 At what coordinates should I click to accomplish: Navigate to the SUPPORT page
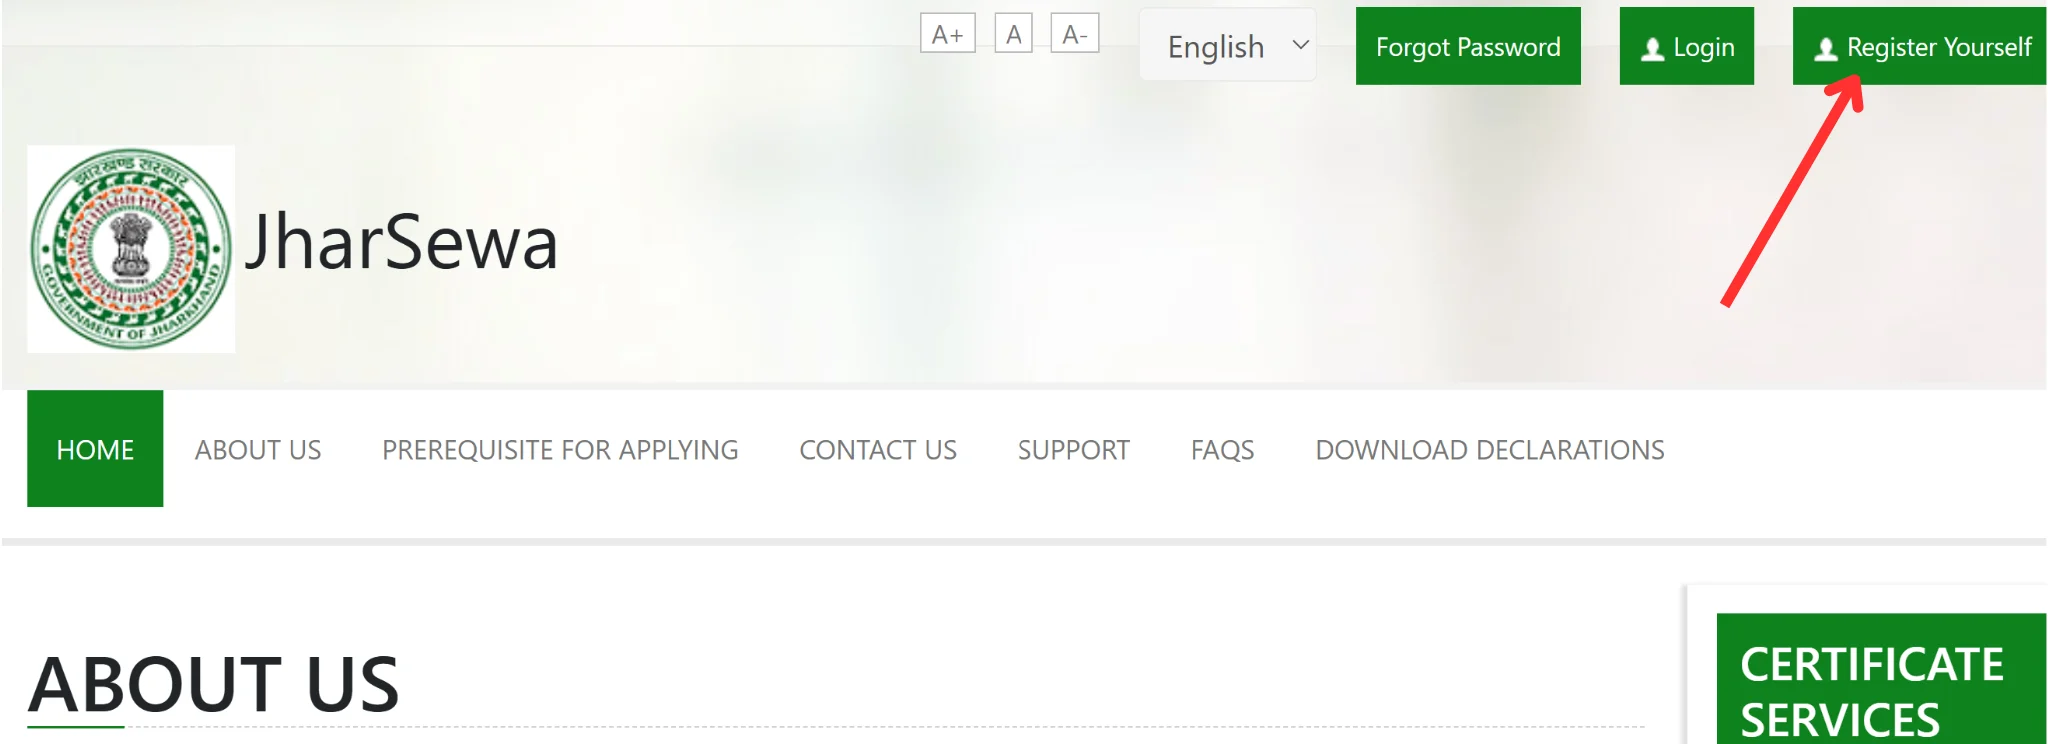pyautogui.click(x=1073, y=450)
